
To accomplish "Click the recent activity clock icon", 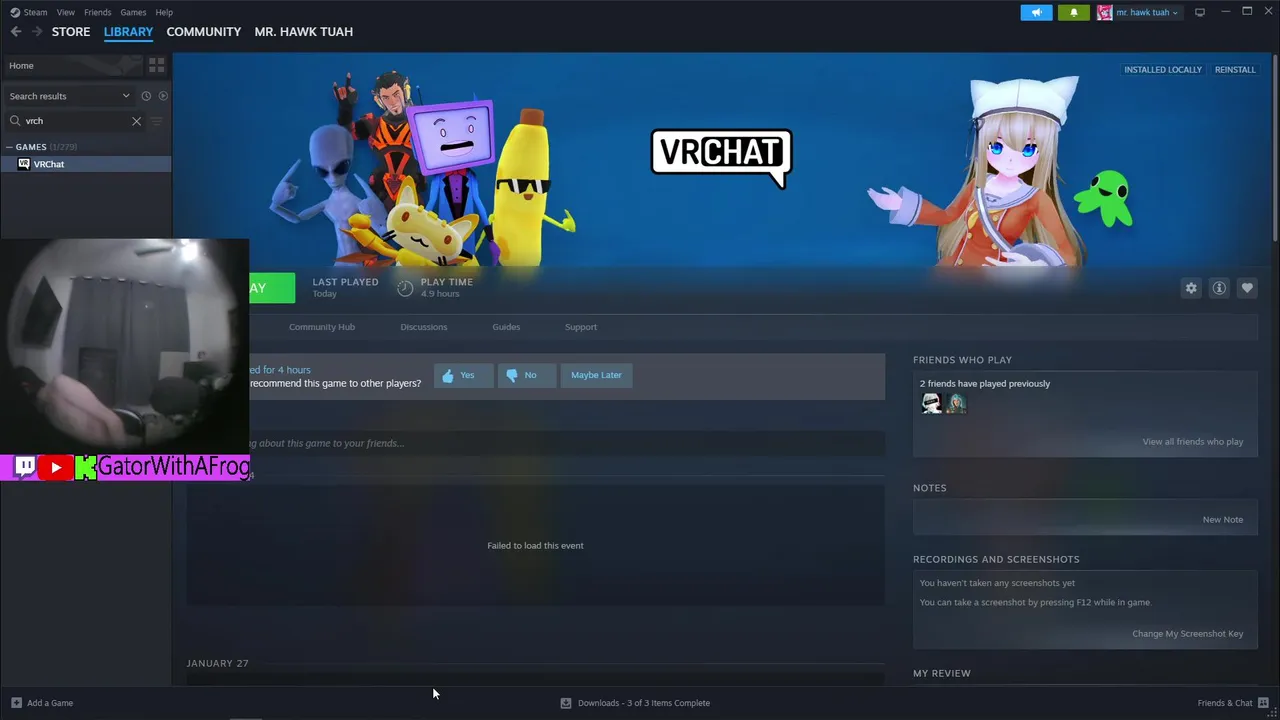I will tap(146, 96).
